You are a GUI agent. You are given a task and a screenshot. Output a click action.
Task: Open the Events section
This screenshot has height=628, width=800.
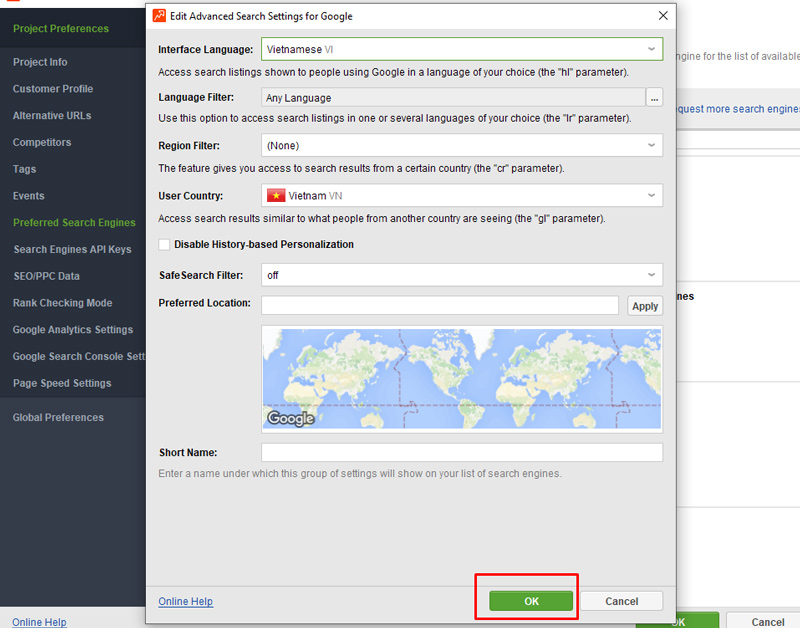pyautogui.click(x=29, y=196)
